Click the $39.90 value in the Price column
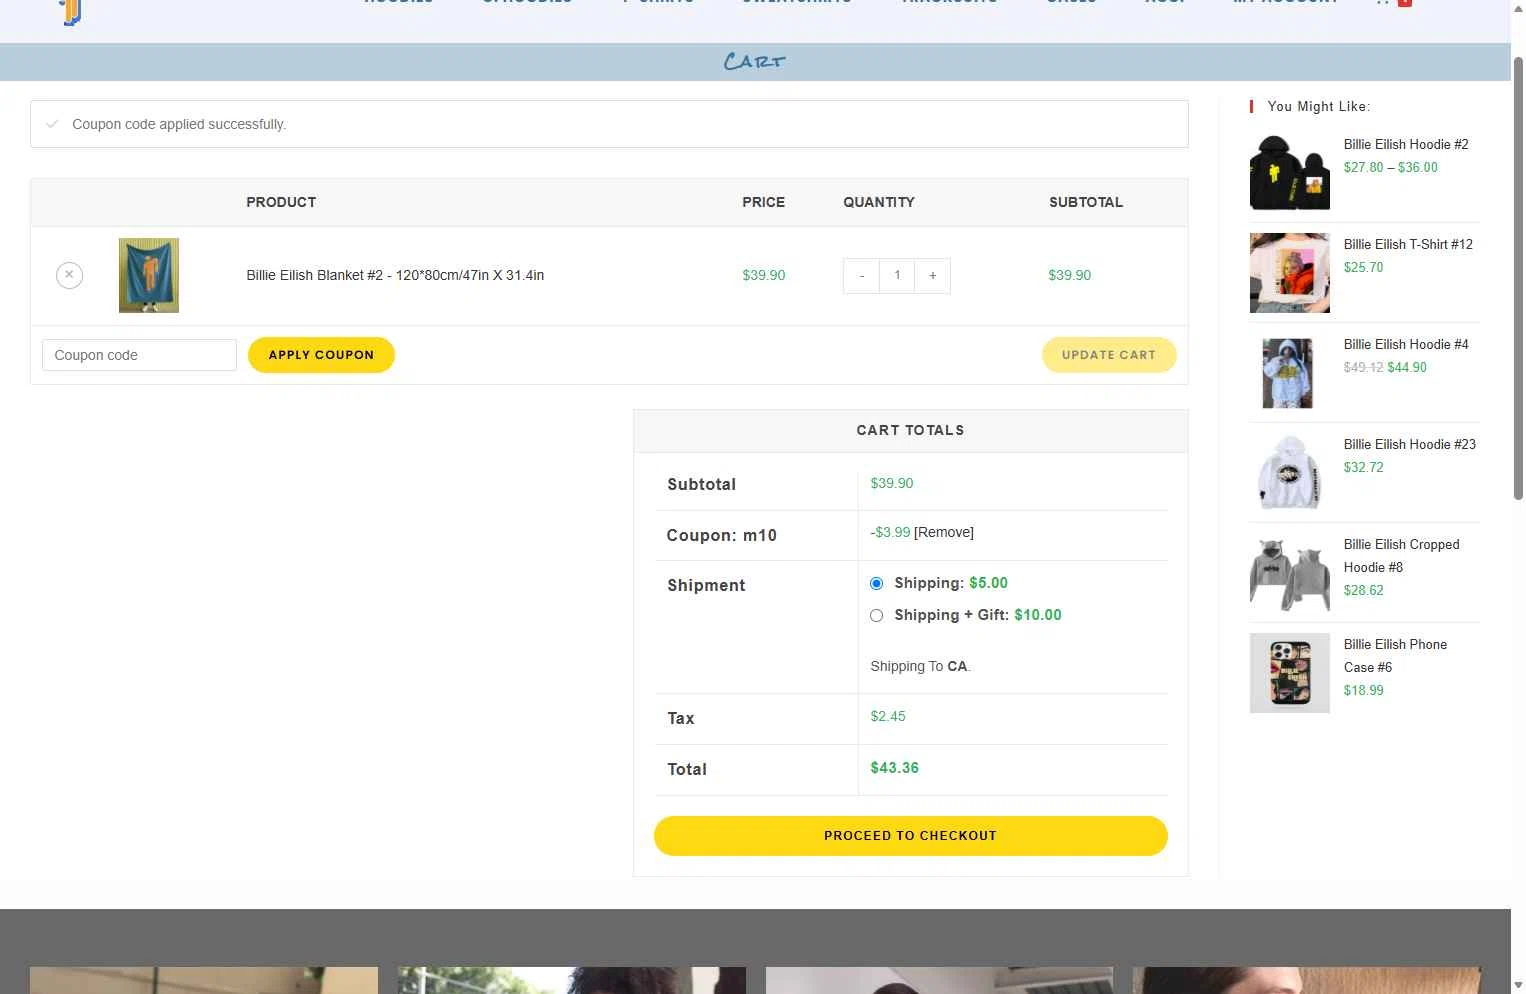This screenshot has height=994, width=1526. pyautogui.click(x=764, y=275)
